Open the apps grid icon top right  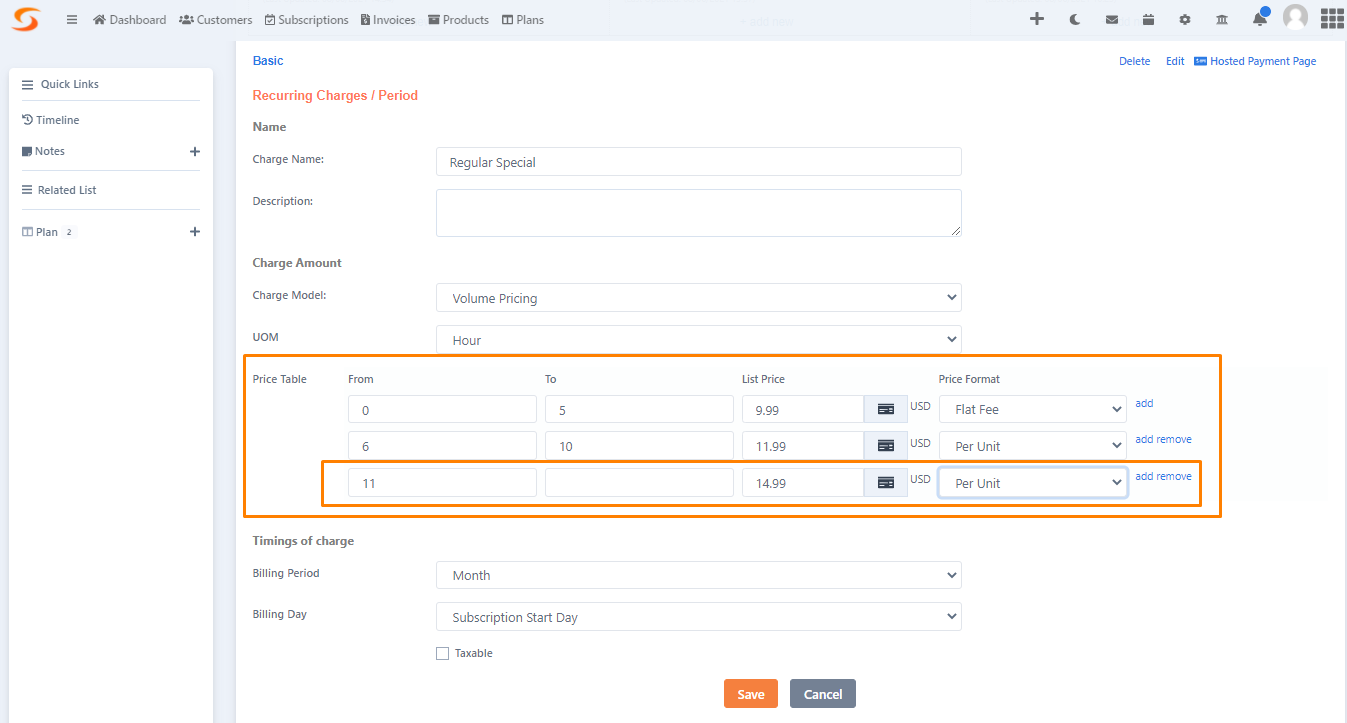[1331, 18]
